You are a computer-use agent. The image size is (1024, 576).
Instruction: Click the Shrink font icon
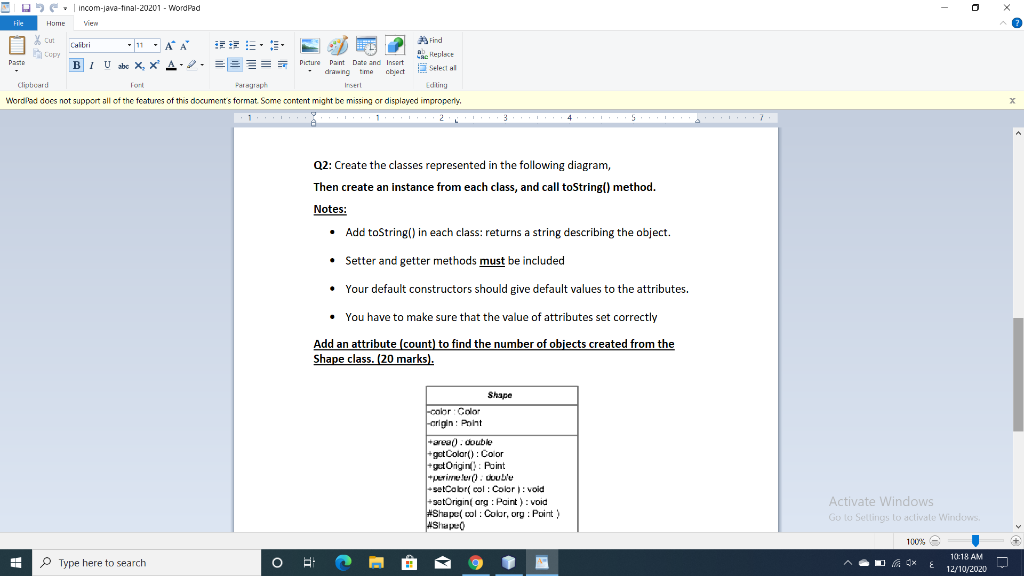click(185, 45)
